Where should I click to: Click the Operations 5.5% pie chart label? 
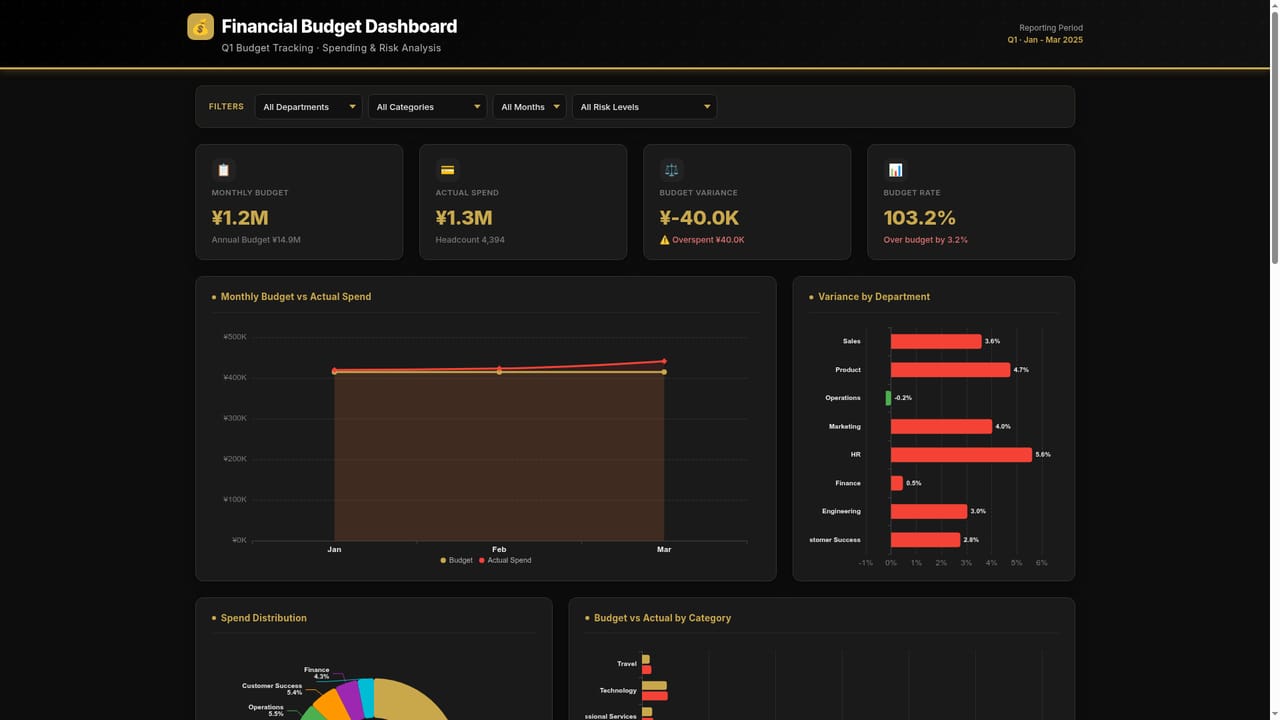click(x=266, y=710)
